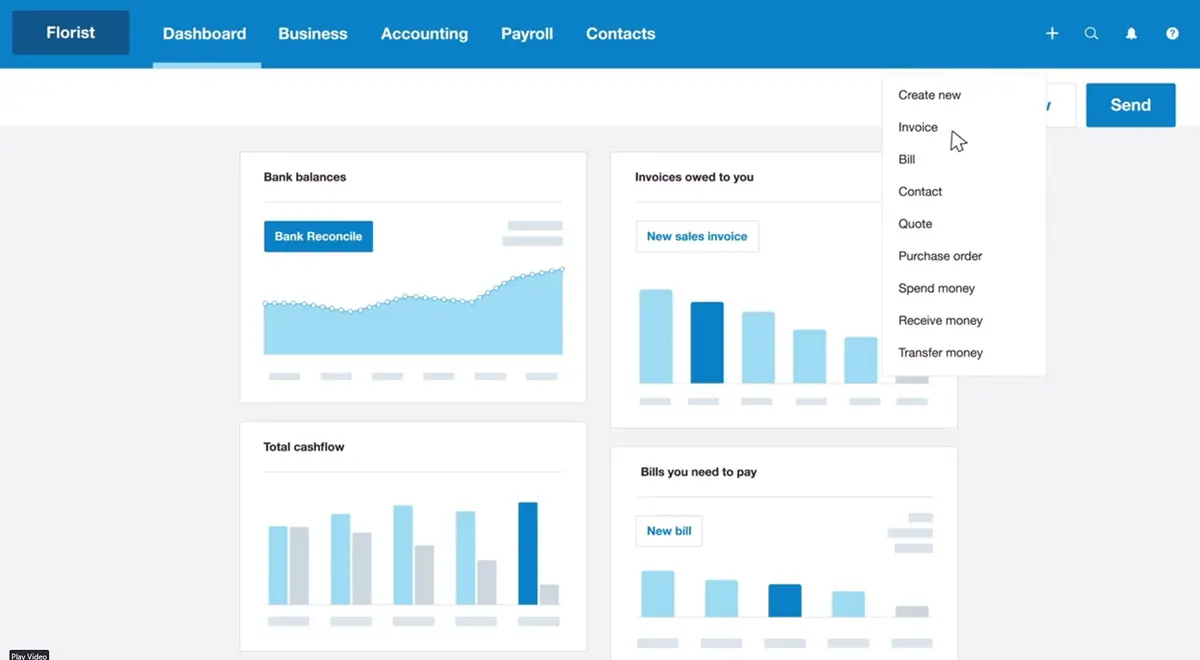Open the help question mark icon
Image resolution: width=1200 pixels, height=660 pixels.
point(1171,33)
